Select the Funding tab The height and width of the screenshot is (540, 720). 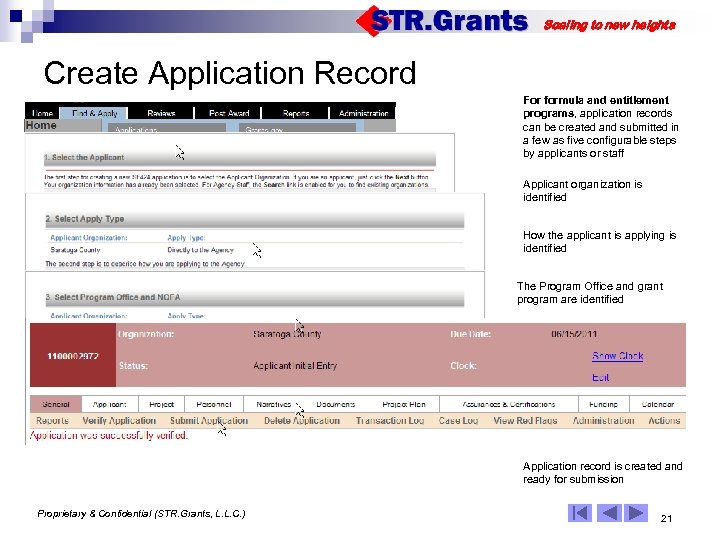603,405
